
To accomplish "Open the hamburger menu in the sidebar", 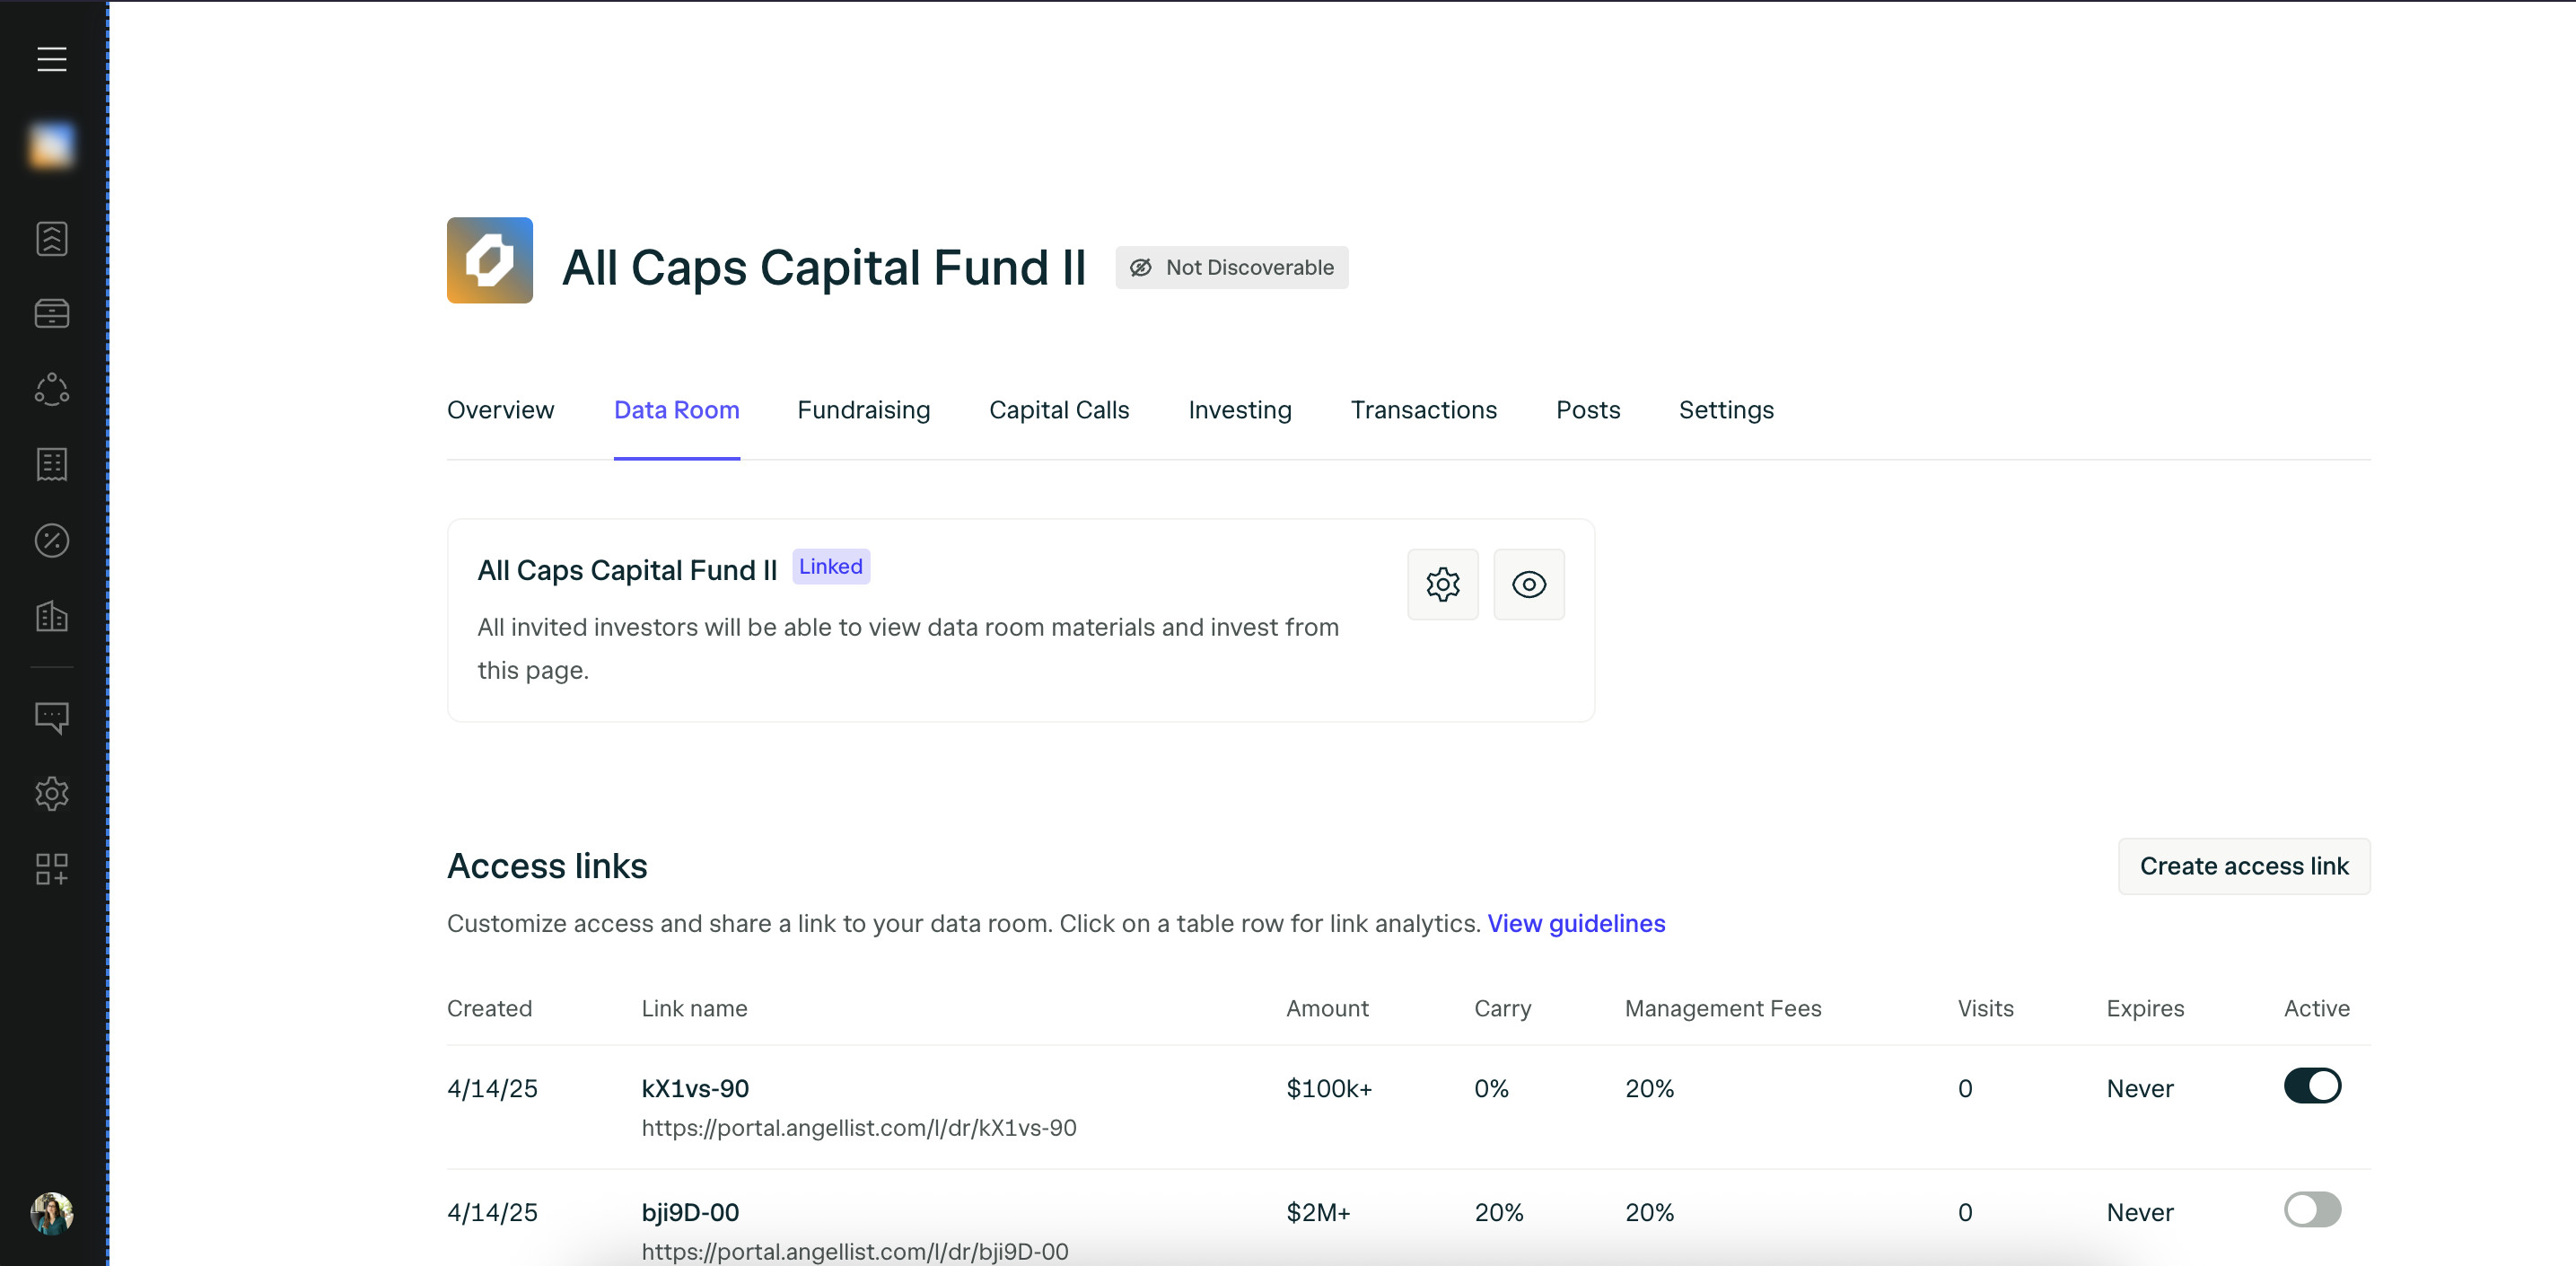I will point(52,59).
